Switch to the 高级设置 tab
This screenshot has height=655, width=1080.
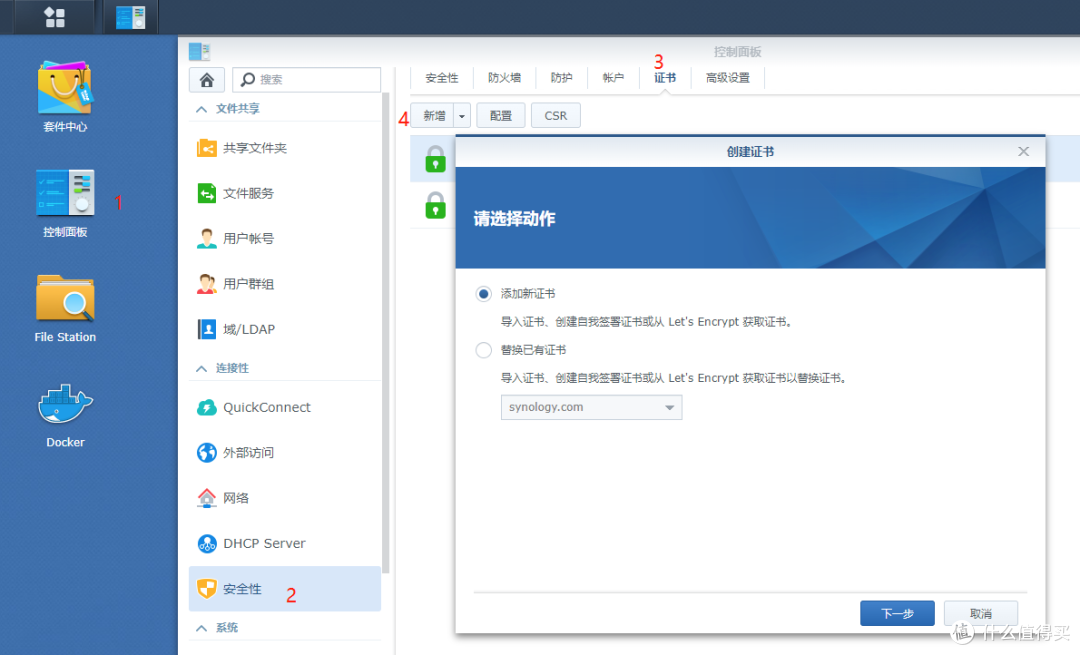coord(727,77)
